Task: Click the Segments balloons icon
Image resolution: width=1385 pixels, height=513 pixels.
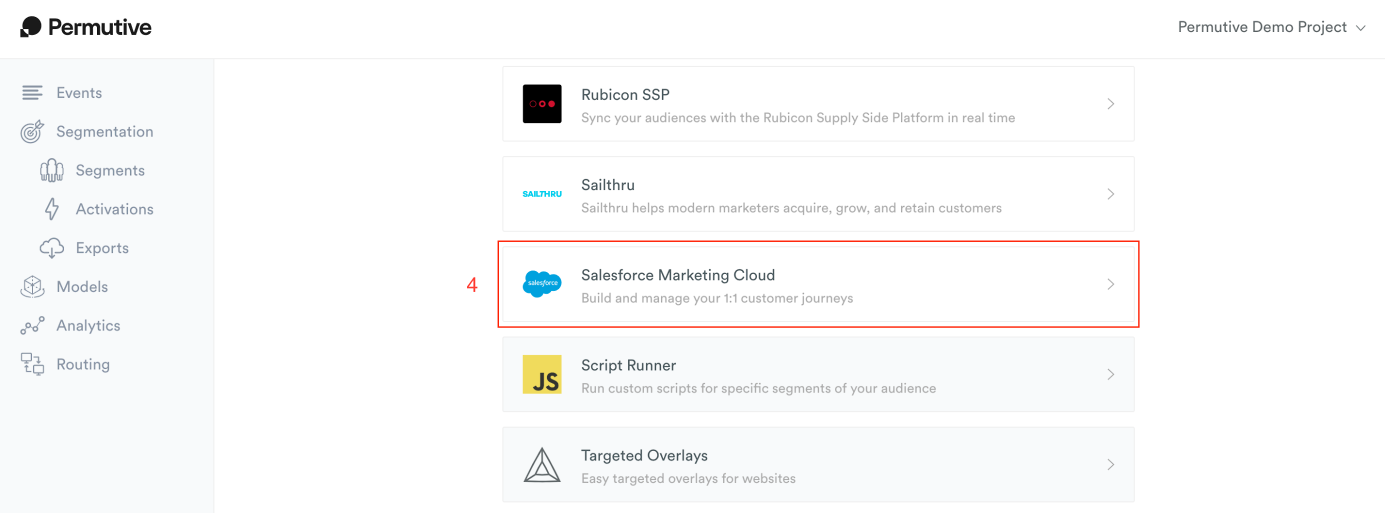Action: pos(52,171)
